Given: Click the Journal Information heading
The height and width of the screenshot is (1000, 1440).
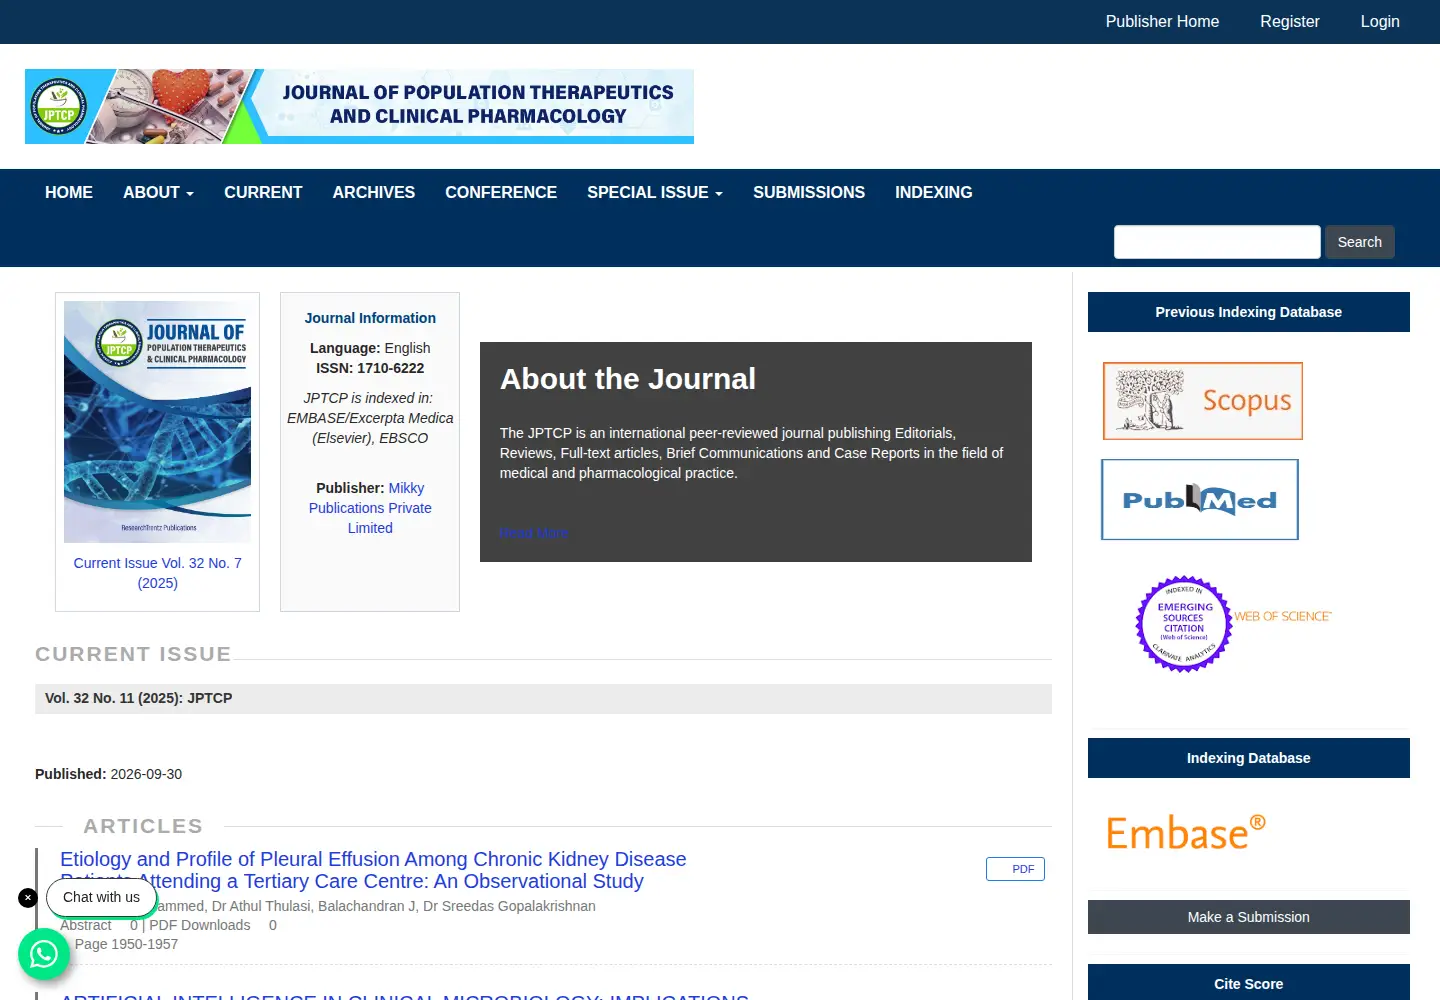Looking at the screenshot, I should pyautogui.click(x=370, y=318).
